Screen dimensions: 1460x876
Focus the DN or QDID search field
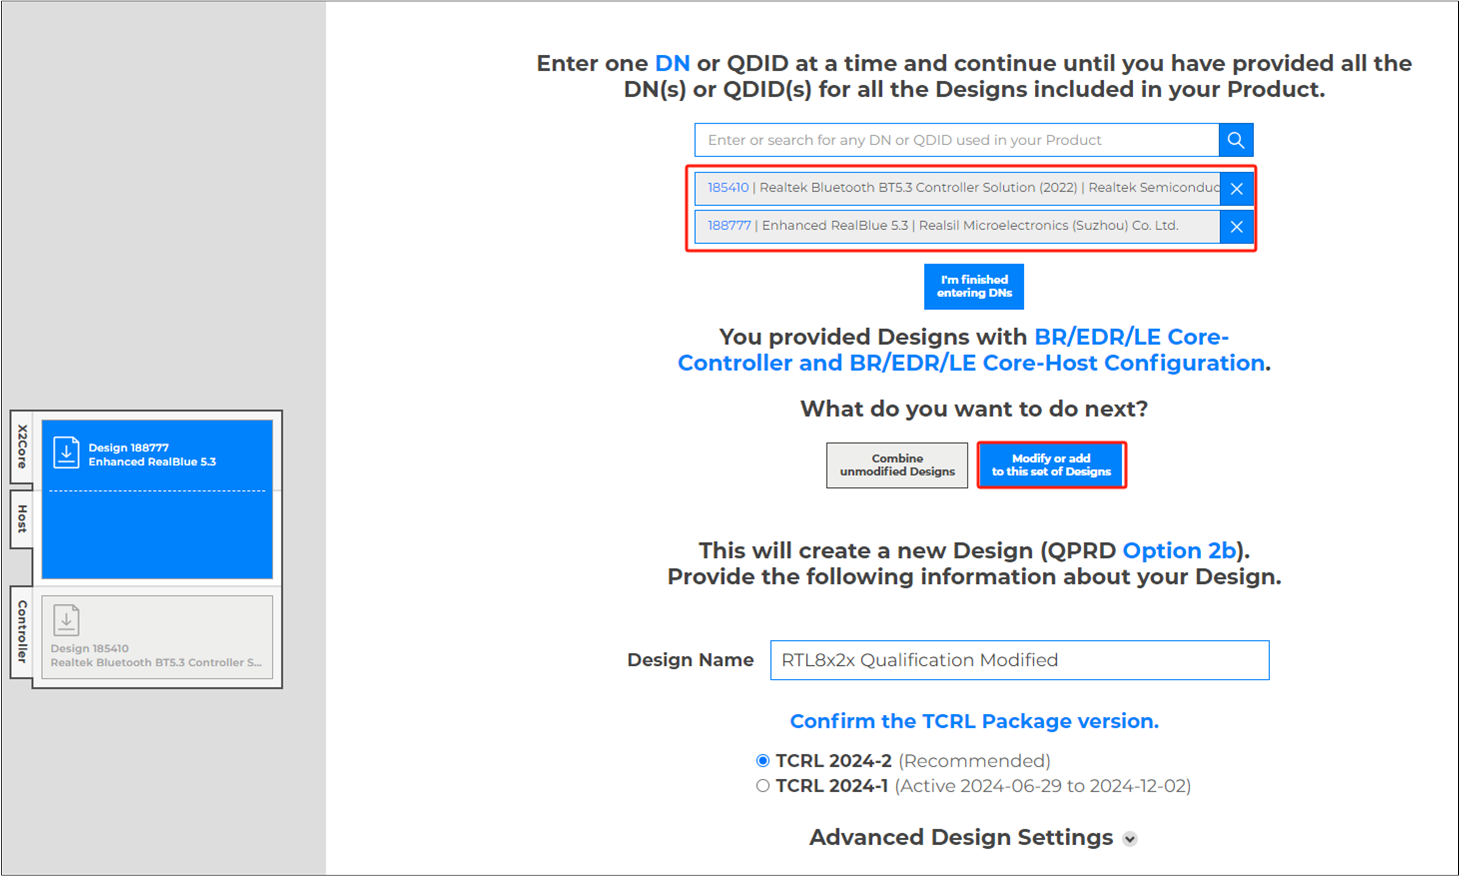[x=957, y=140]
